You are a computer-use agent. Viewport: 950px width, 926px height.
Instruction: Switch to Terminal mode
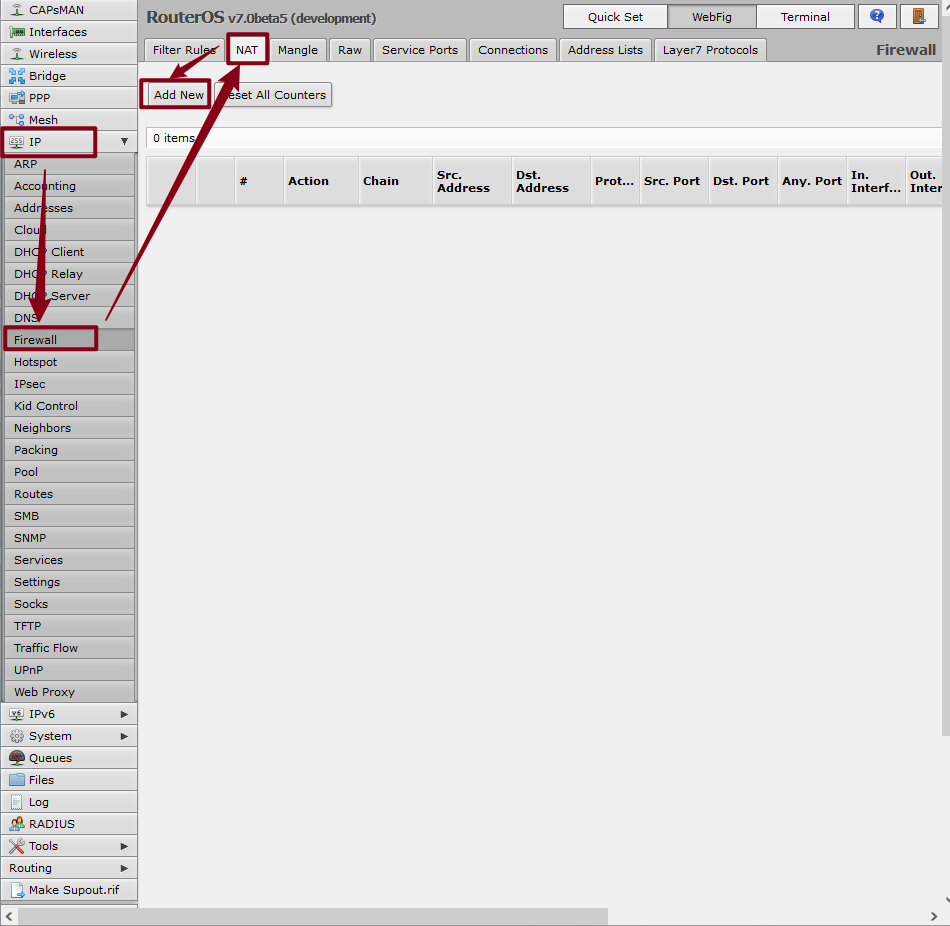point(805,17)
